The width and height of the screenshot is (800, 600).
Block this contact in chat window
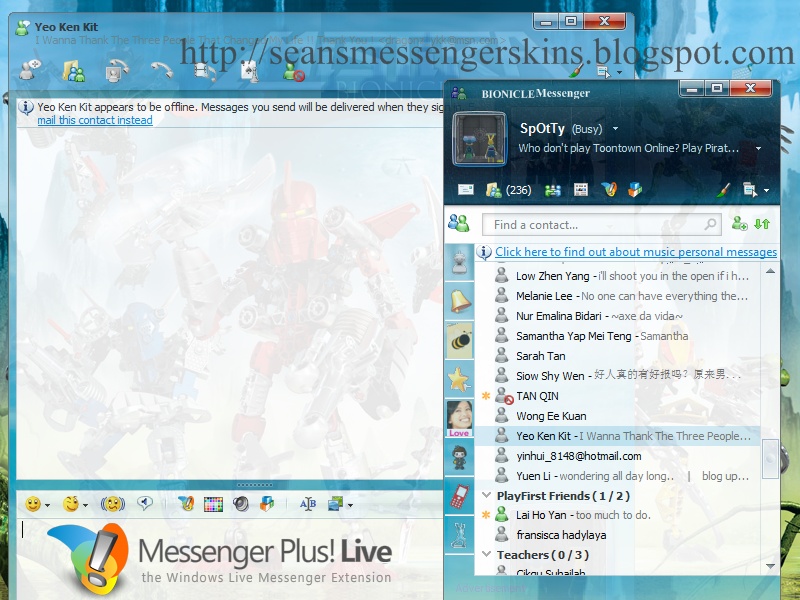(294, 71)
